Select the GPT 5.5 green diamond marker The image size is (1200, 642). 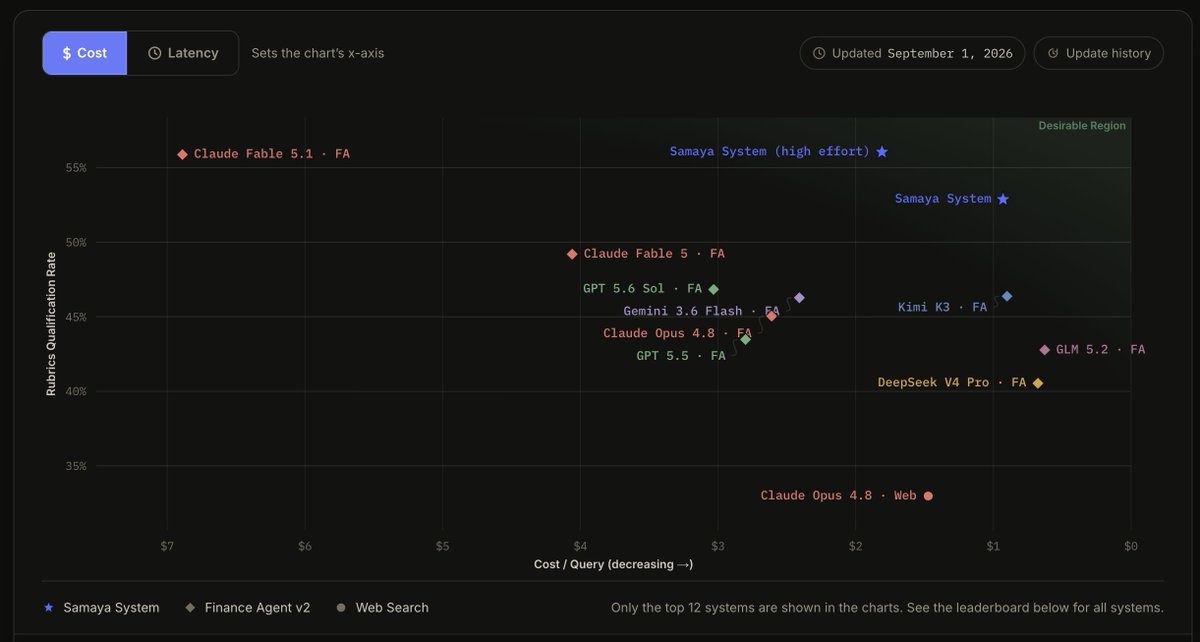[745, 339]
